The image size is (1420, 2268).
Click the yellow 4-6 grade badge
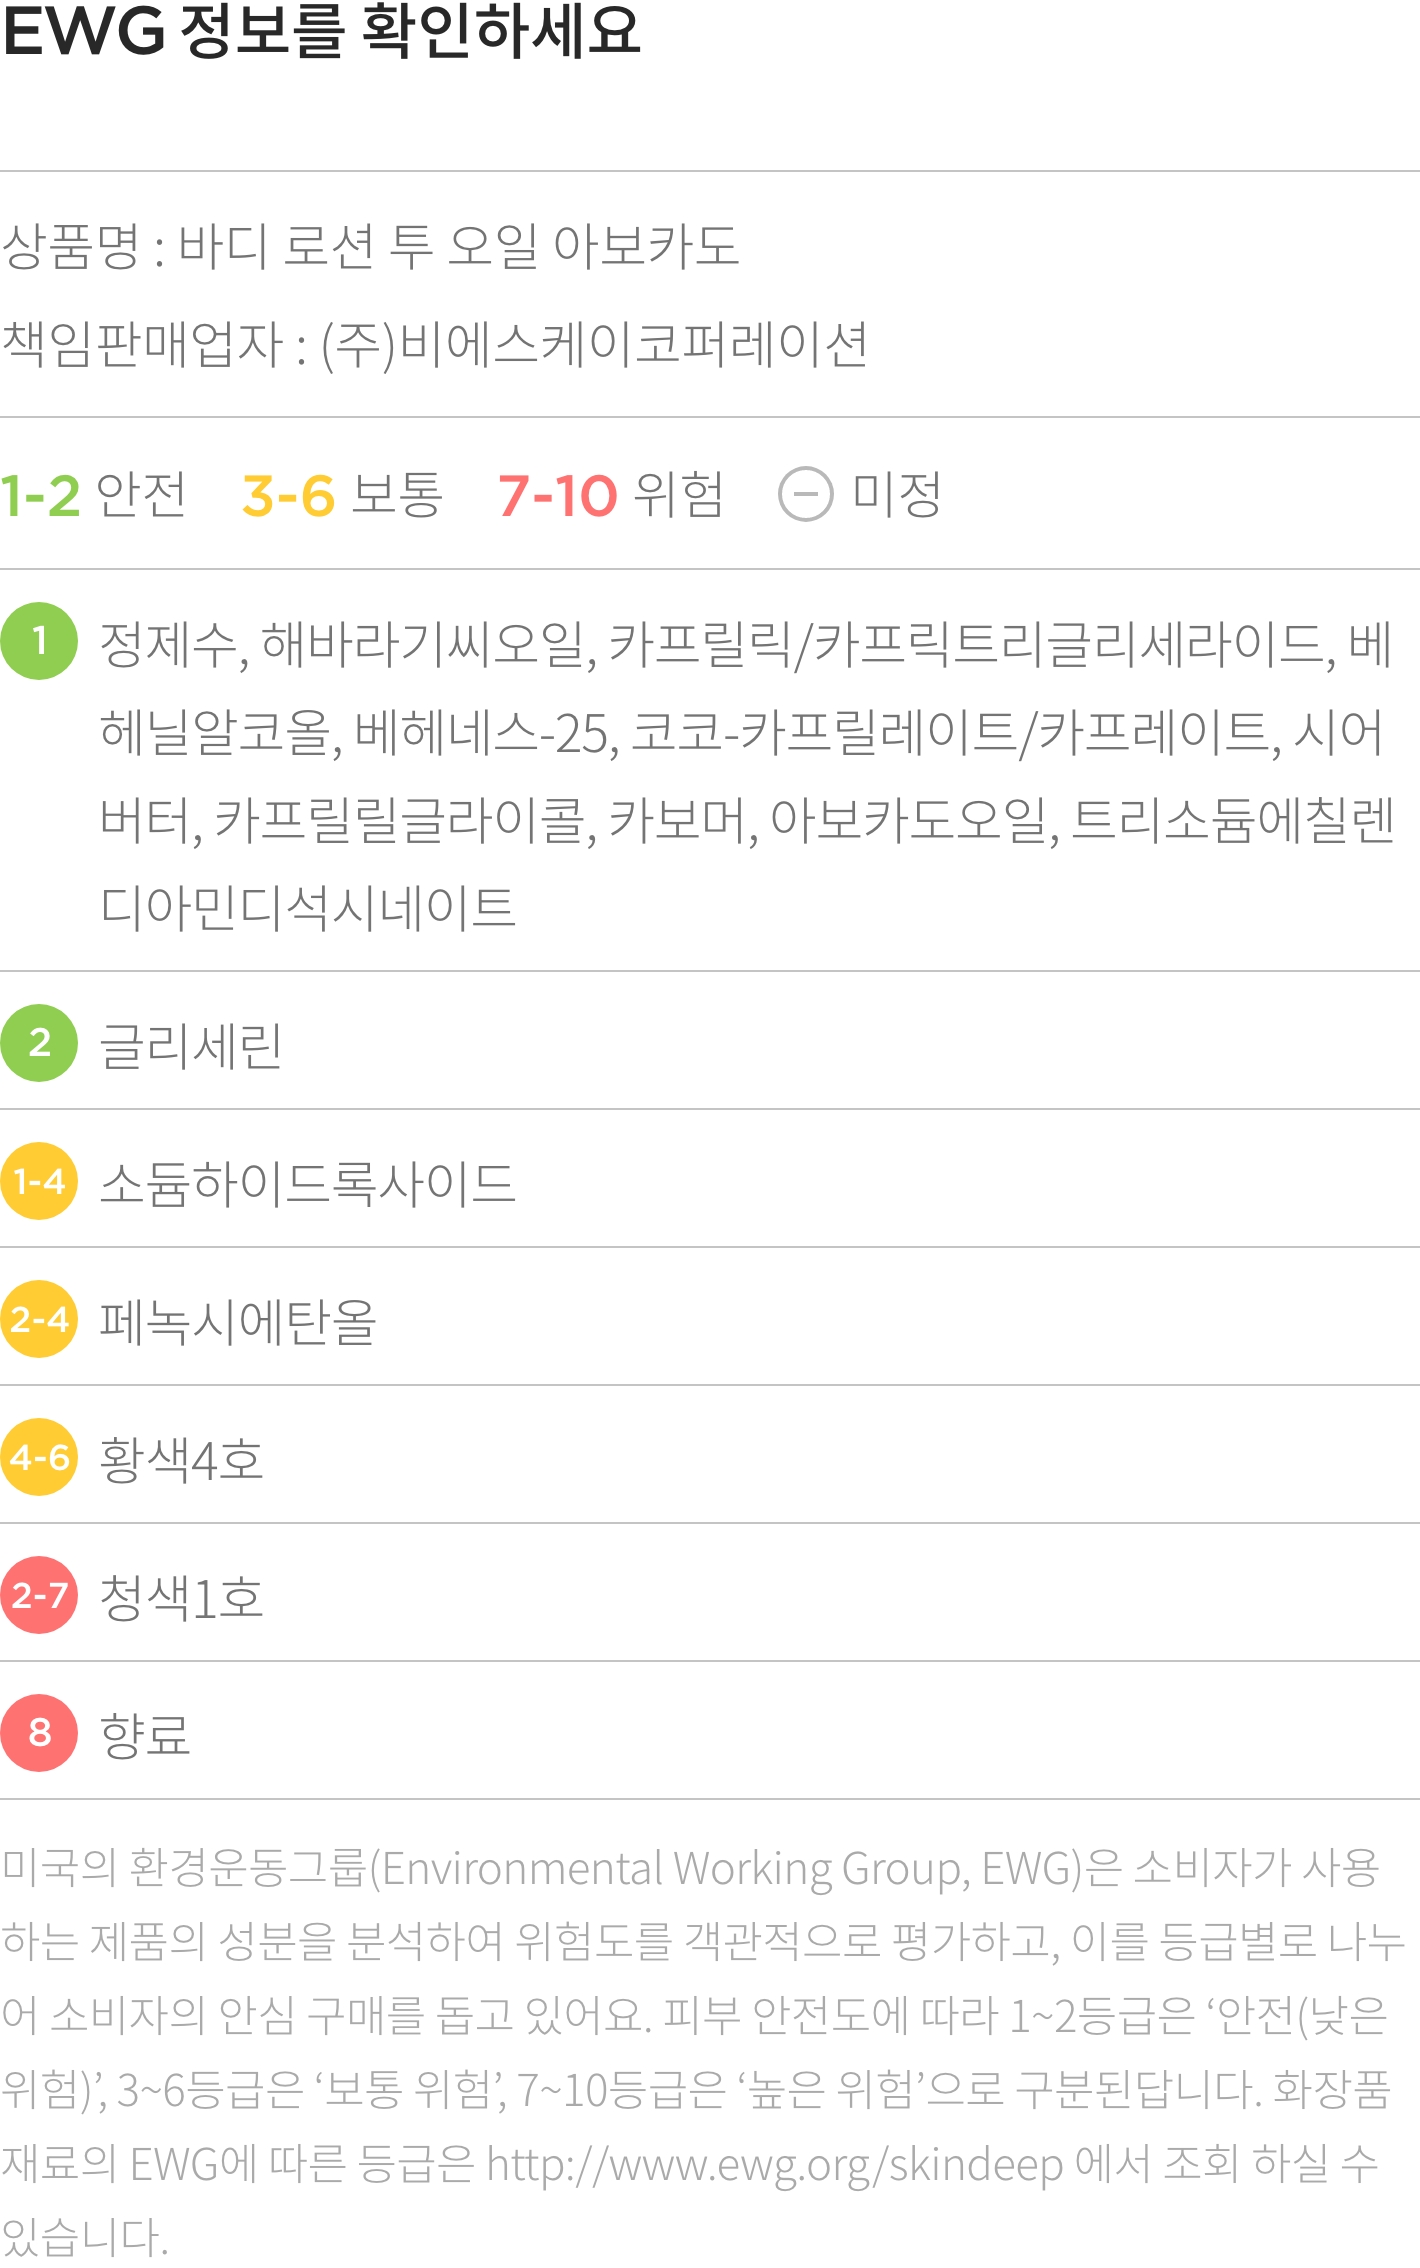(39, 1457)
